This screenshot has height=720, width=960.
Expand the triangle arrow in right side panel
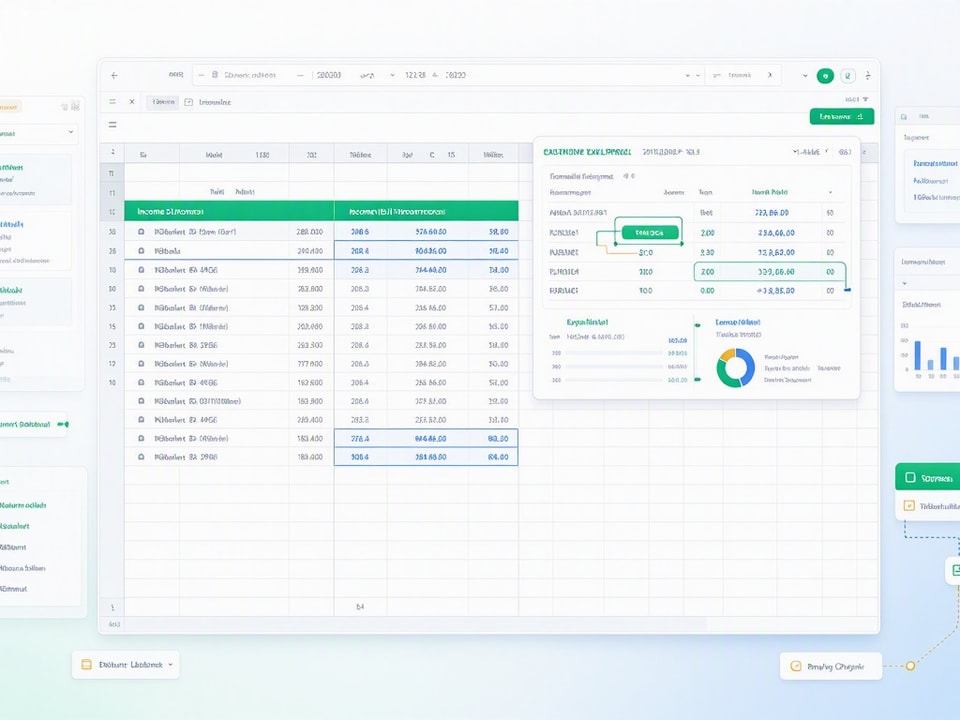coord(904,283)
